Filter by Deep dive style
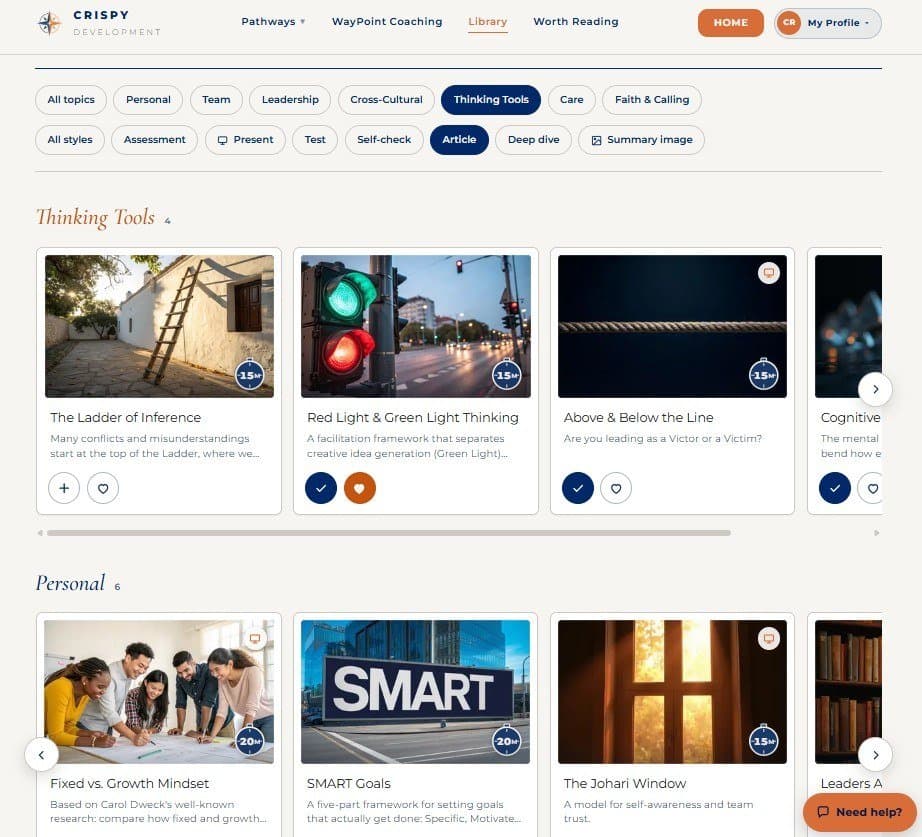The width and height of the screenshot is (922, 837). coord(533,140)
